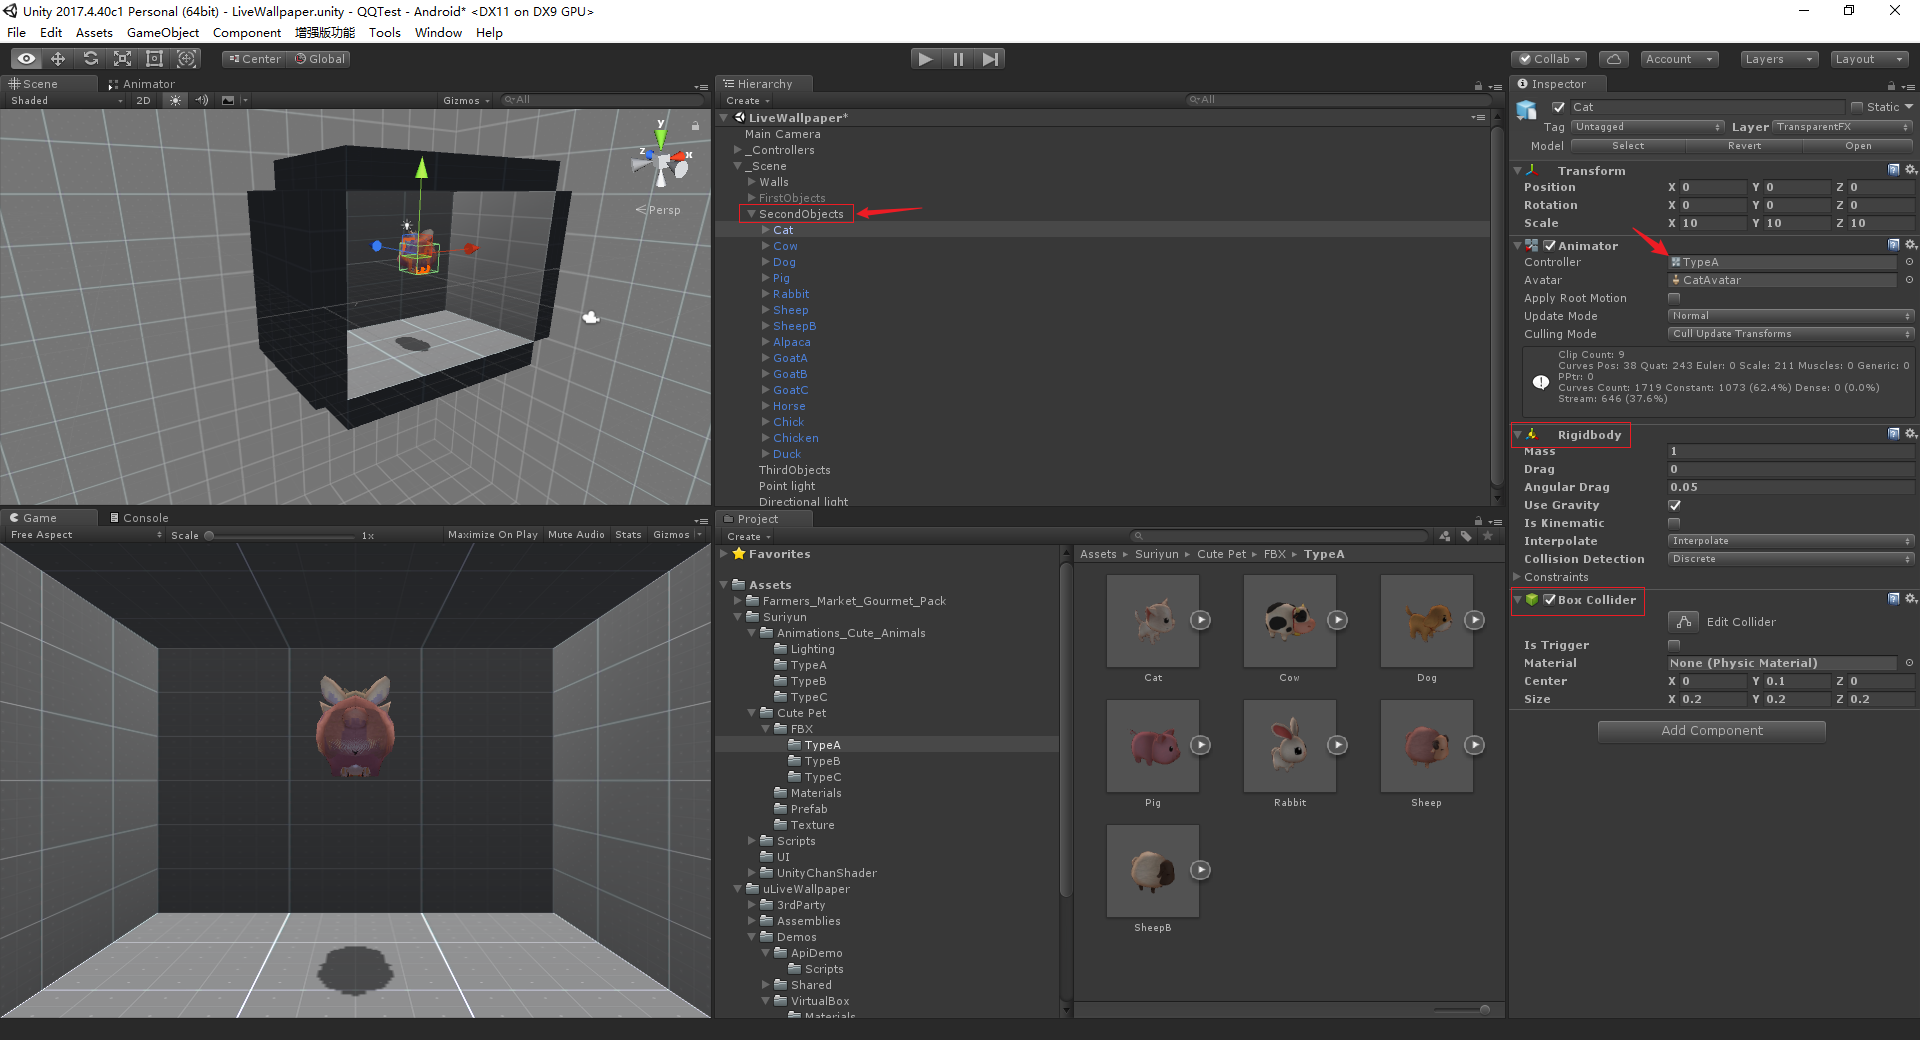The width and height of the screenshot is (1920, 1040).
Task: Open Collision Detection dropdown
Action: coord(1790,559)
